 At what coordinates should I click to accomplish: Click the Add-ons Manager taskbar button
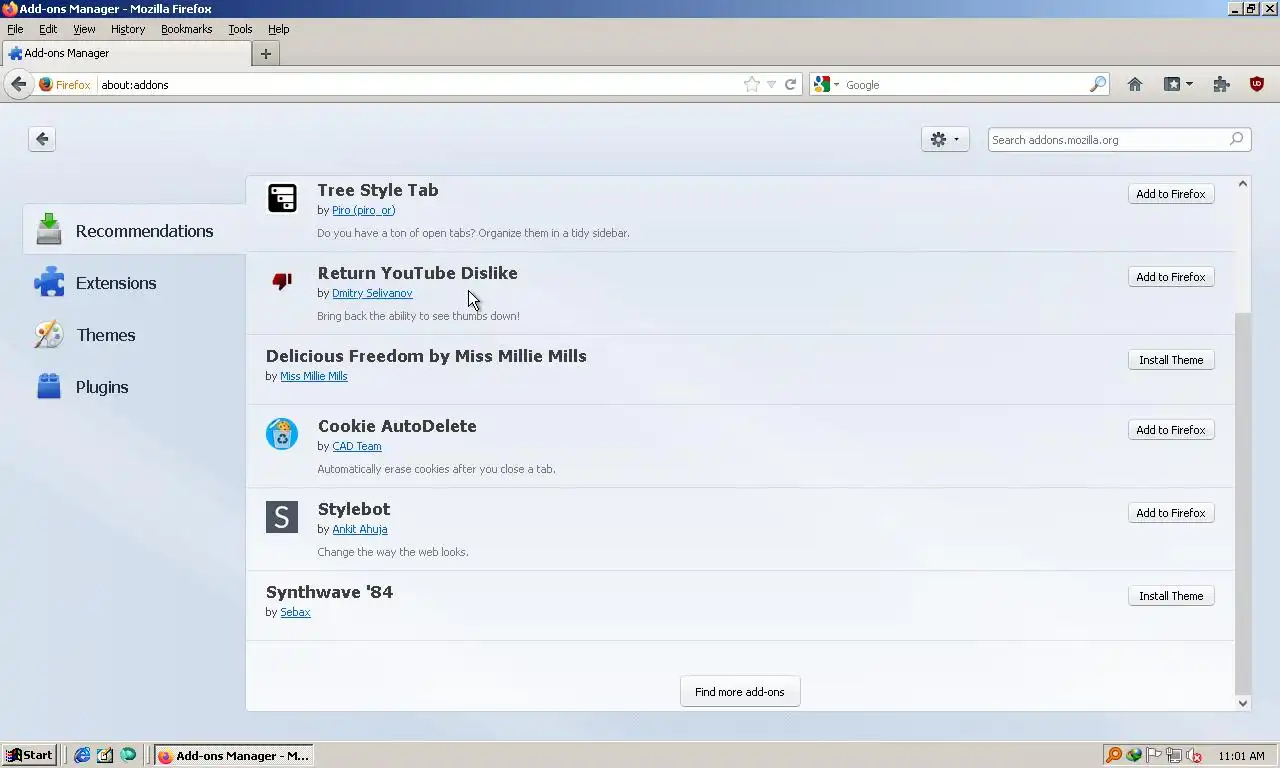click(x=234, y=755)
